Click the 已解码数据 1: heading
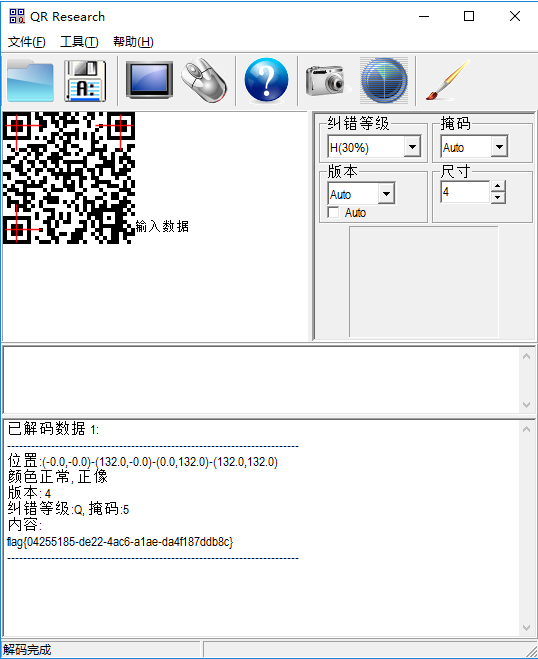538x659 pixels. click(x=53, y=429)
